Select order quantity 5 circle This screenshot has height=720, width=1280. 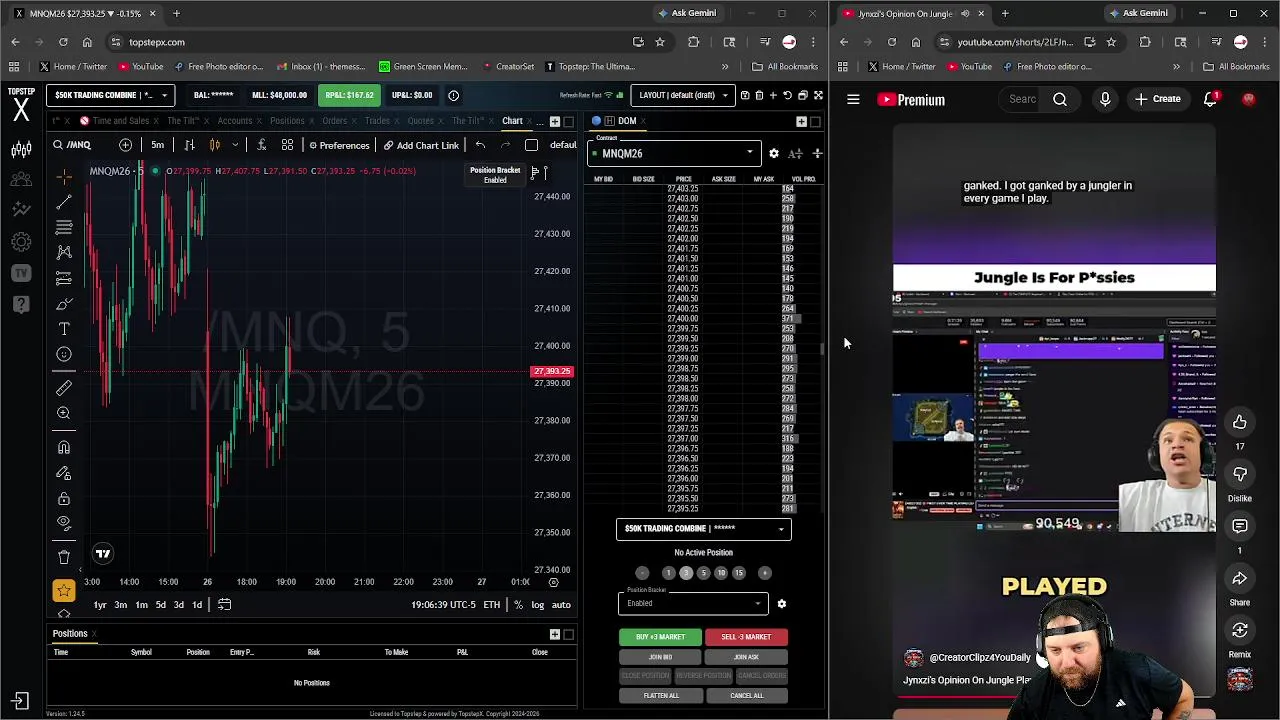703,573
